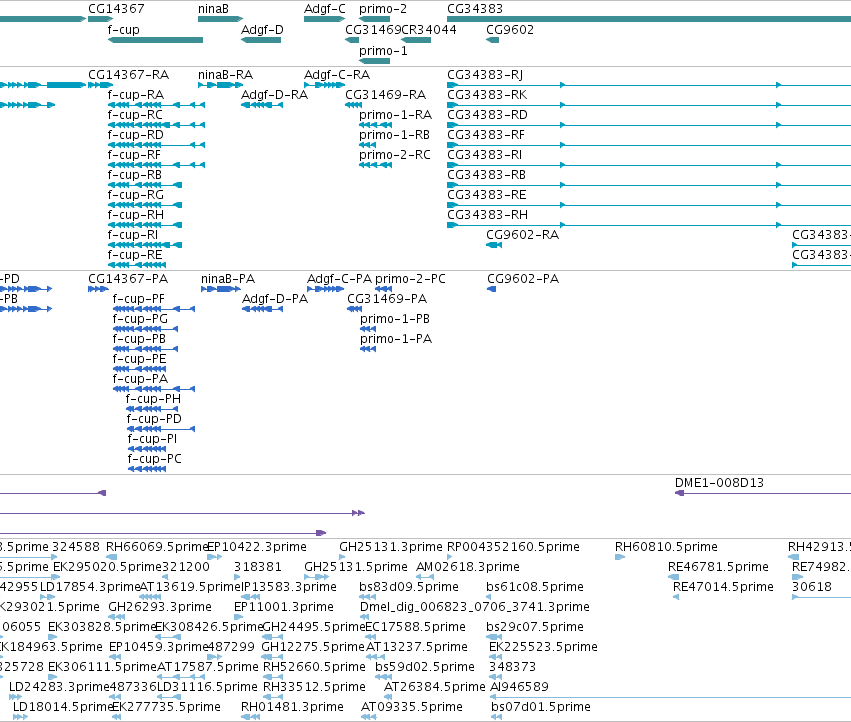
Task: Open transcript ninaB-RA
Action: click(225, 75)
